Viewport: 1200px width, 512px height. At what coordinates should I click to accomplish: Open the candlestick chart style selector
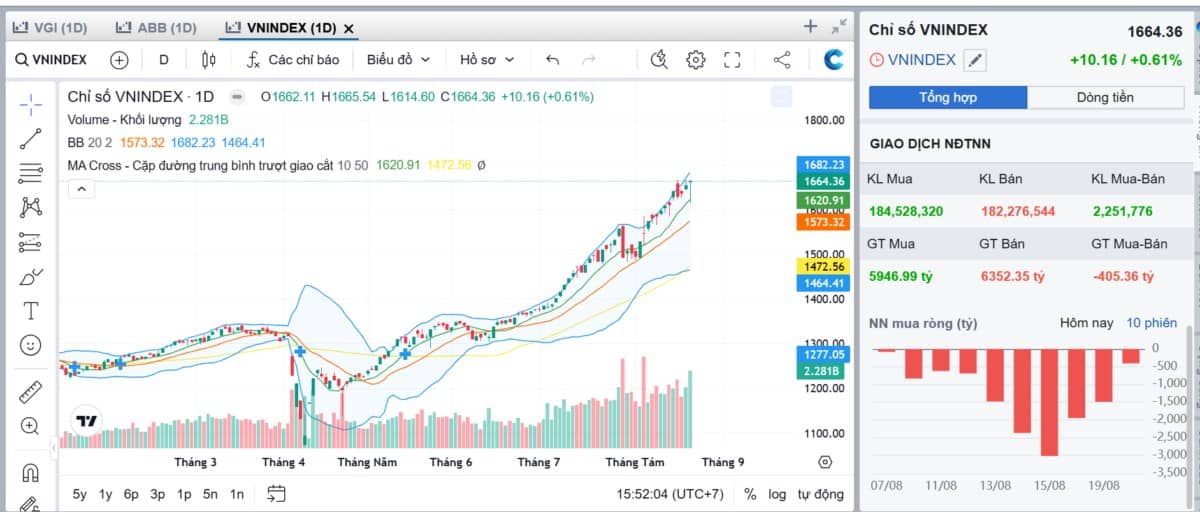tap(208, 60)
